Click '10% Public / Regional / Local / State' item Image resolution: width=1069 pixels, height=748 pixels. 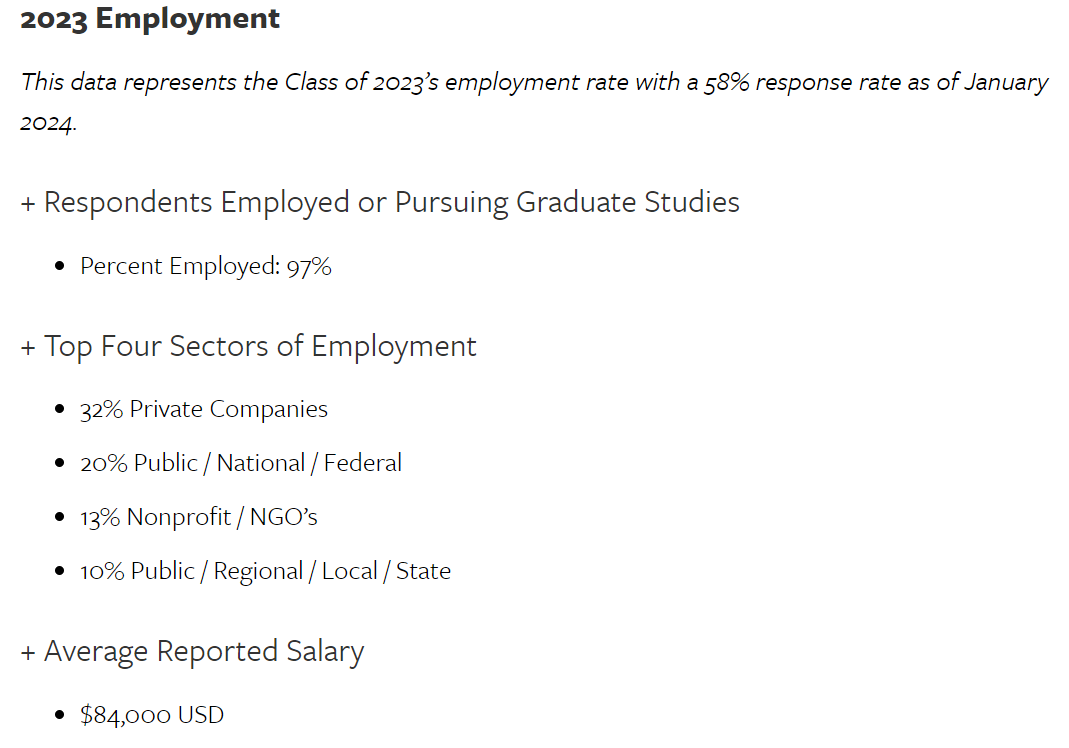(x=265, y=571)
